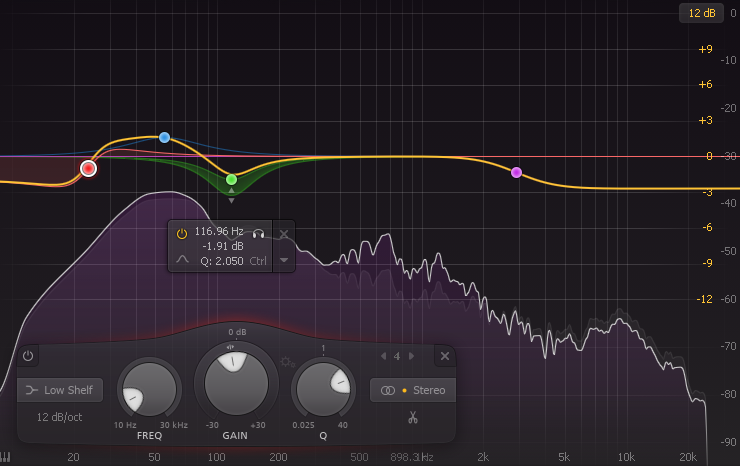Click the piano keyboard icon at bottom left
The width and height of the screenshot is (740, 466).
[x=7, y=457]
